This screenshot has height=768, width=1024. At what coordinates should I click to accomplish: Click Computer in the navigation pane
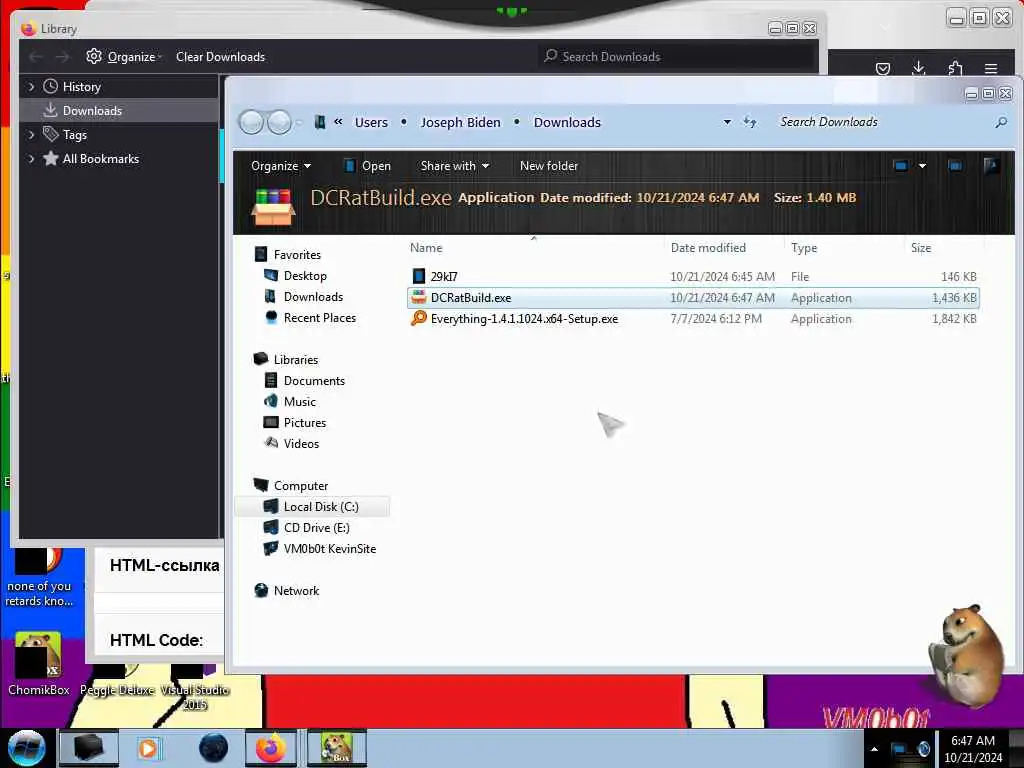pos(301,486)
